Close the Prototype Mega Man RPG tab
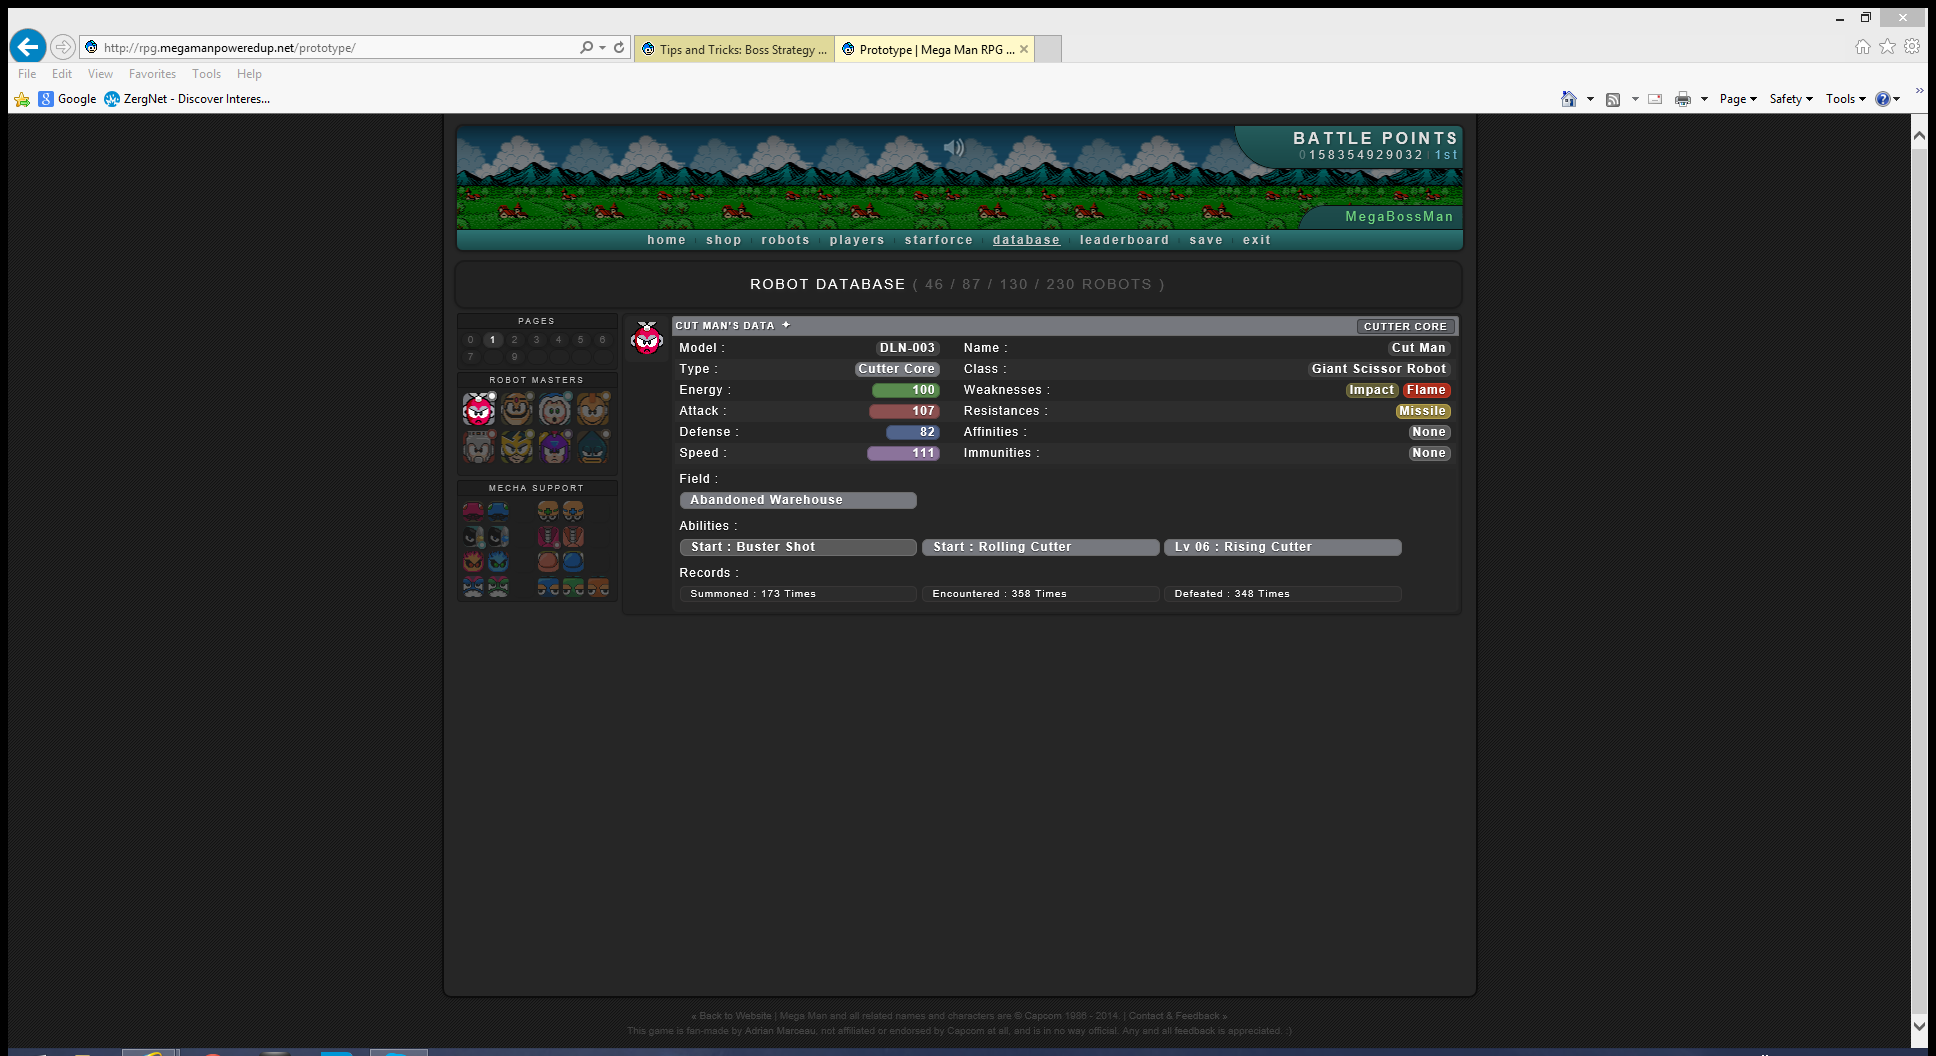Viewport: 1936px width, 1056px height. click(1024, 49)
